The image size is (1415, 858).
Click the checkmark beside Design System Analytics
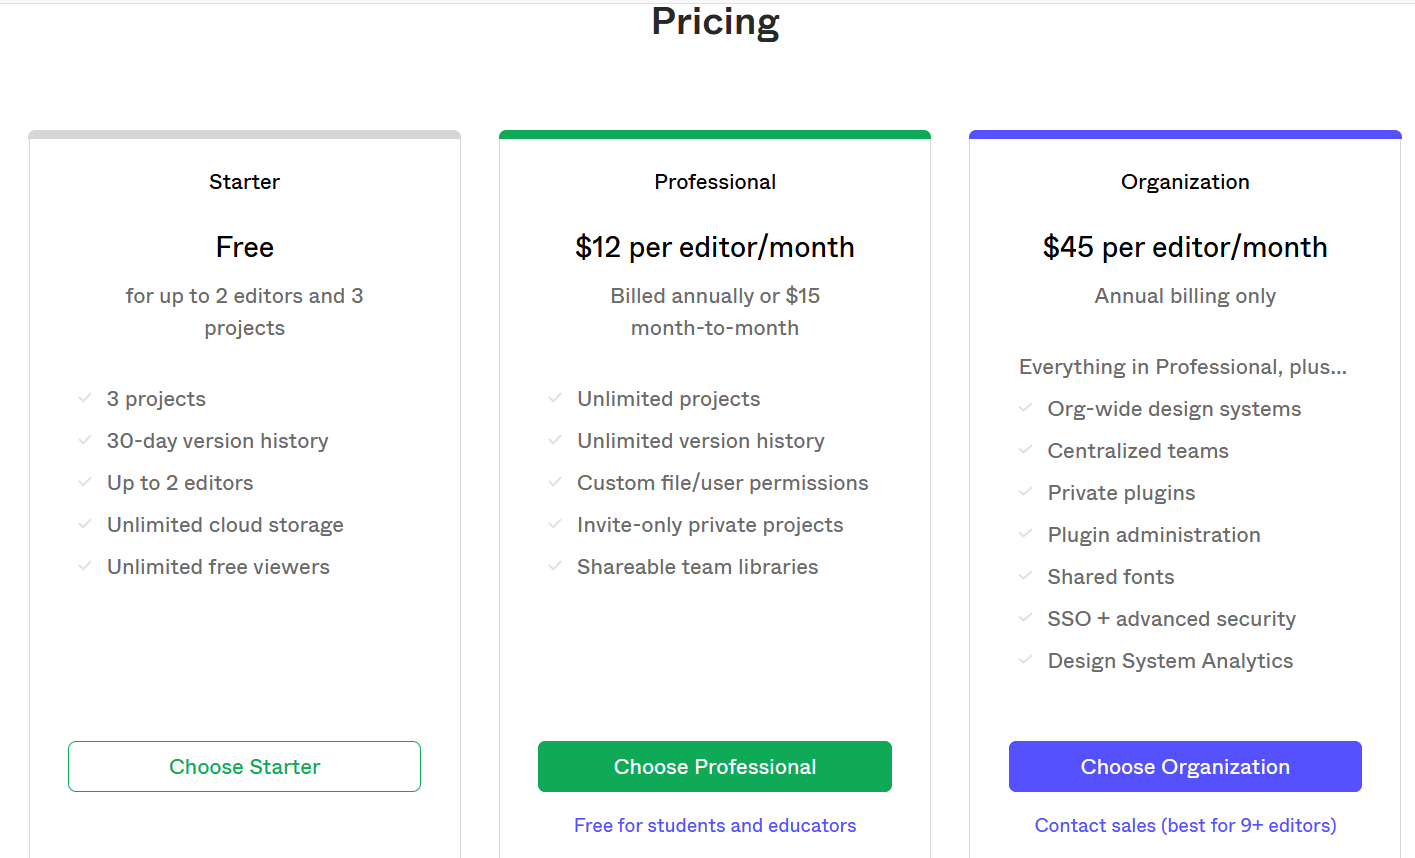1025,660
